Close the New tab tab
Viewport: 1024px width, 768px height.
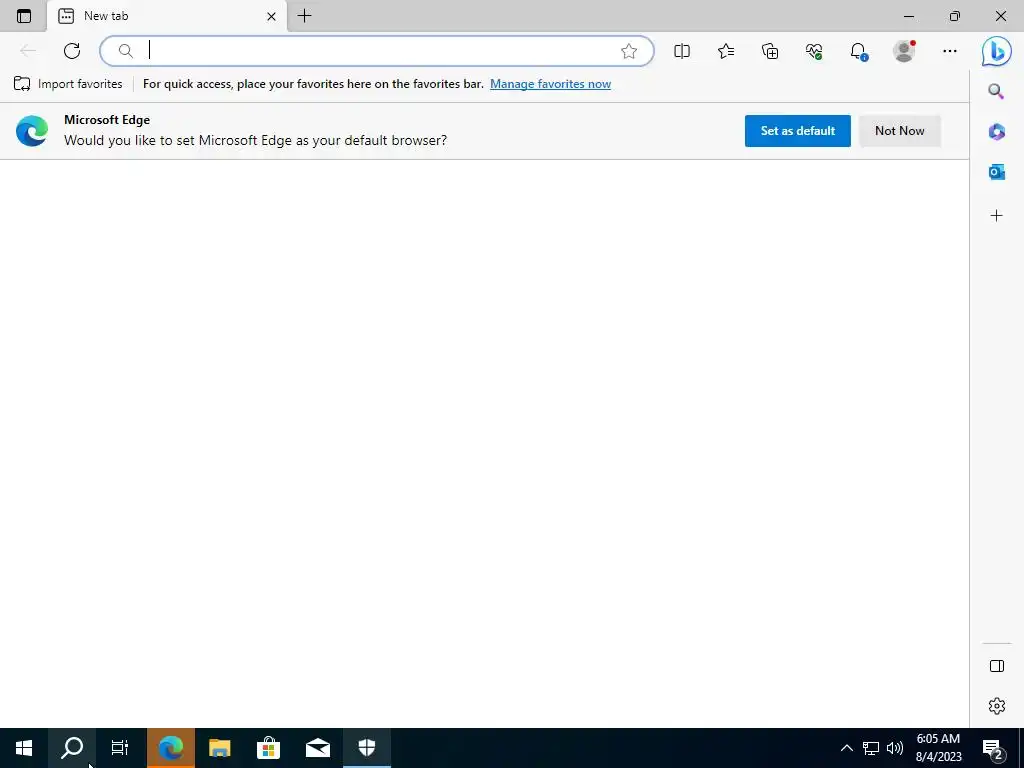pos(271,16)
